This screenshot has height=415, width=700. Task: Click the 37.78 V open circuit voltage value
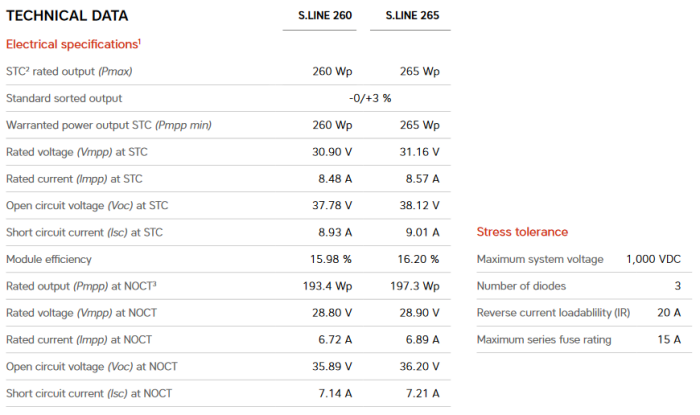(332, 205)
